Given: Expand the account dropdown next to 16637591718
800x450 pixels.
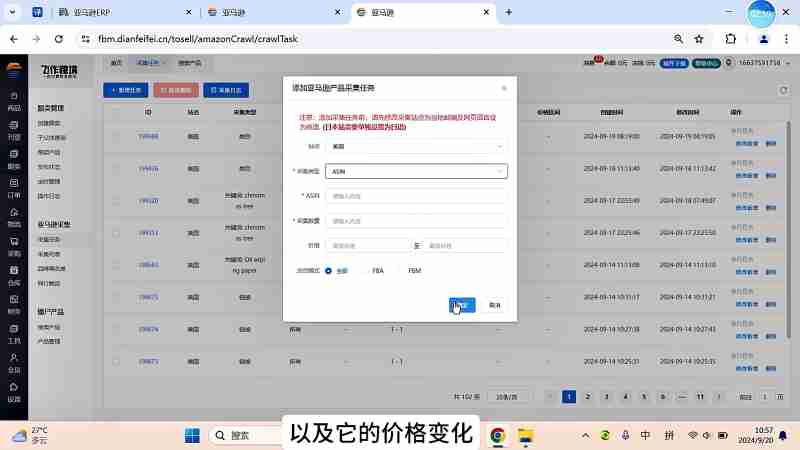Looking at the screenshot, I should 788,63.
